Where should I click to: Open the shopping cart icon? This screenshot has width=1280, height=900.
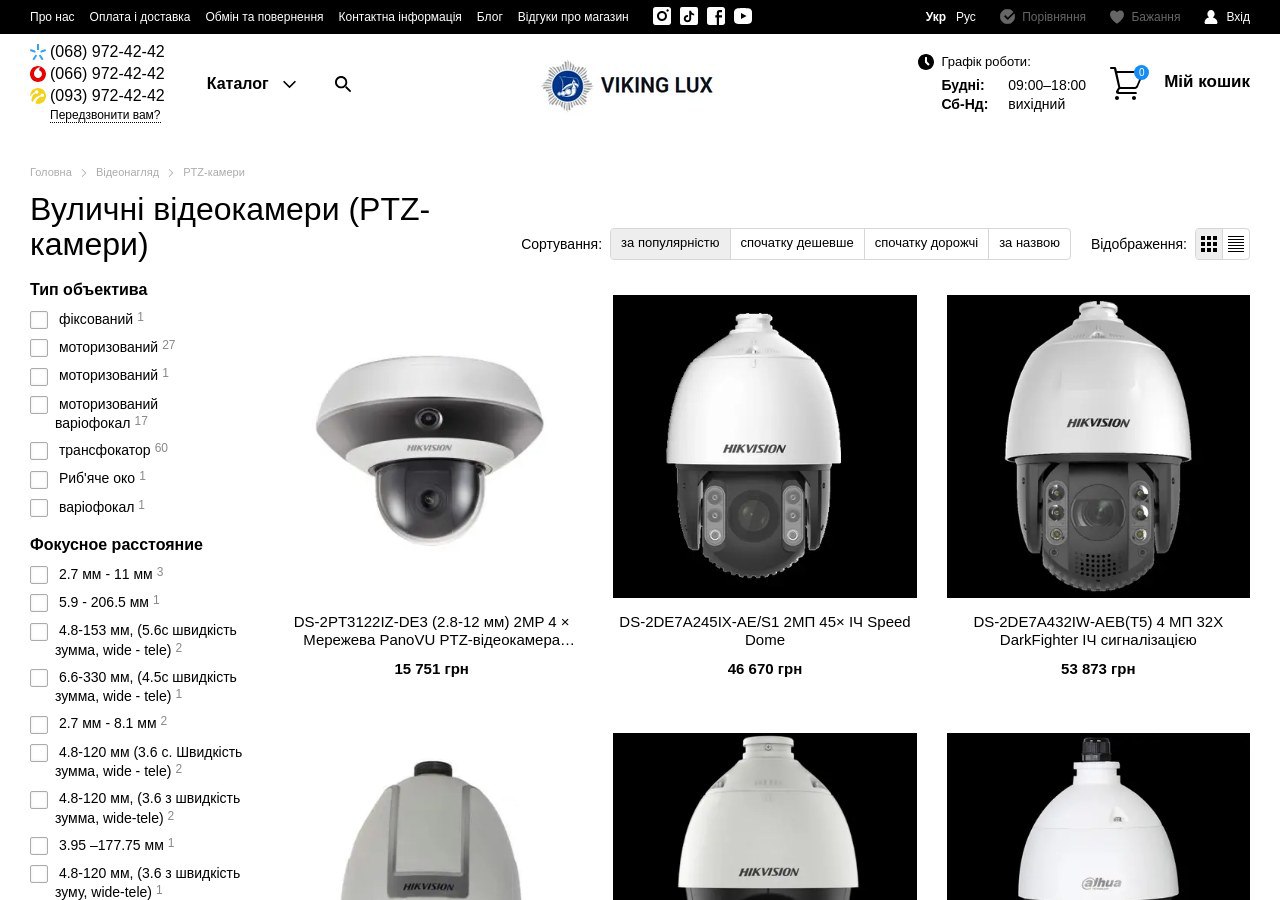(x=1127, y=83)
